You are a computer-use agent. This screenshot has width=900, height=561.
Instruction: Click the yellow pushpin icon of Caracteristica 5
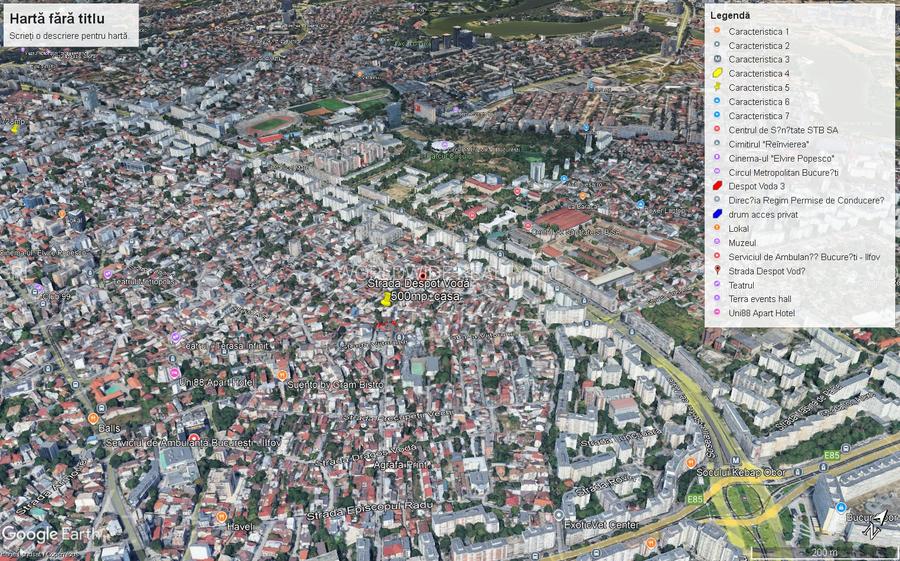[717, 87]
